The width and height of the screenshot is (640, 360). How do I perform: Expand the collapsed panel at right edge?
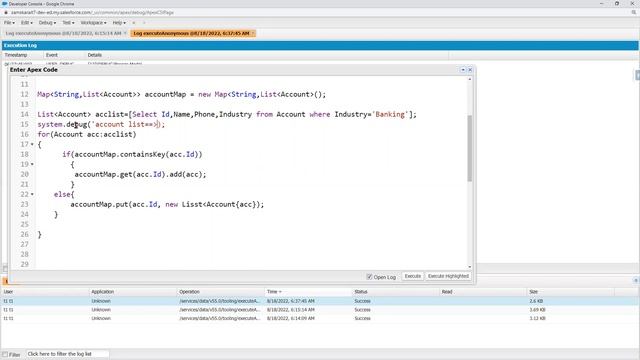pos(637,75)
